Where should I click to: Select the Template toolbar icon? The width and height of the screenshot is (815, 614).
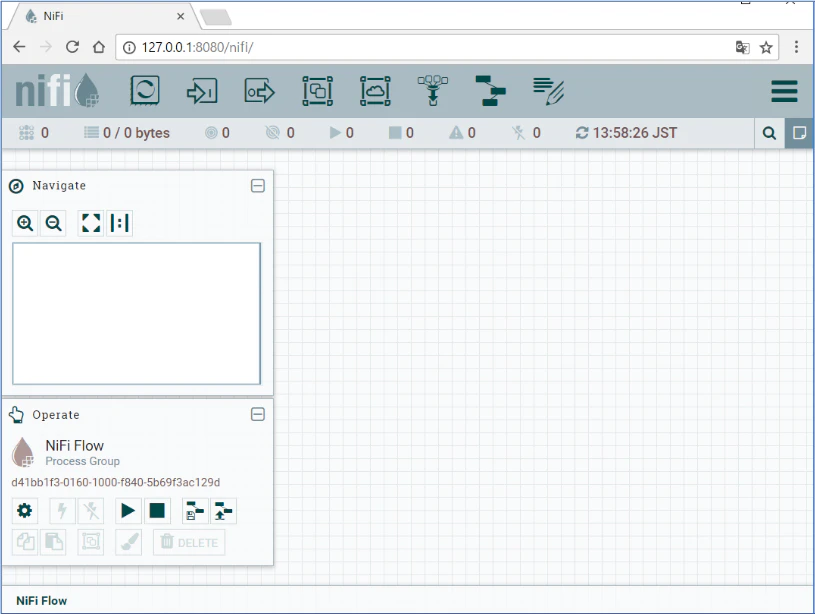(490, 91)
